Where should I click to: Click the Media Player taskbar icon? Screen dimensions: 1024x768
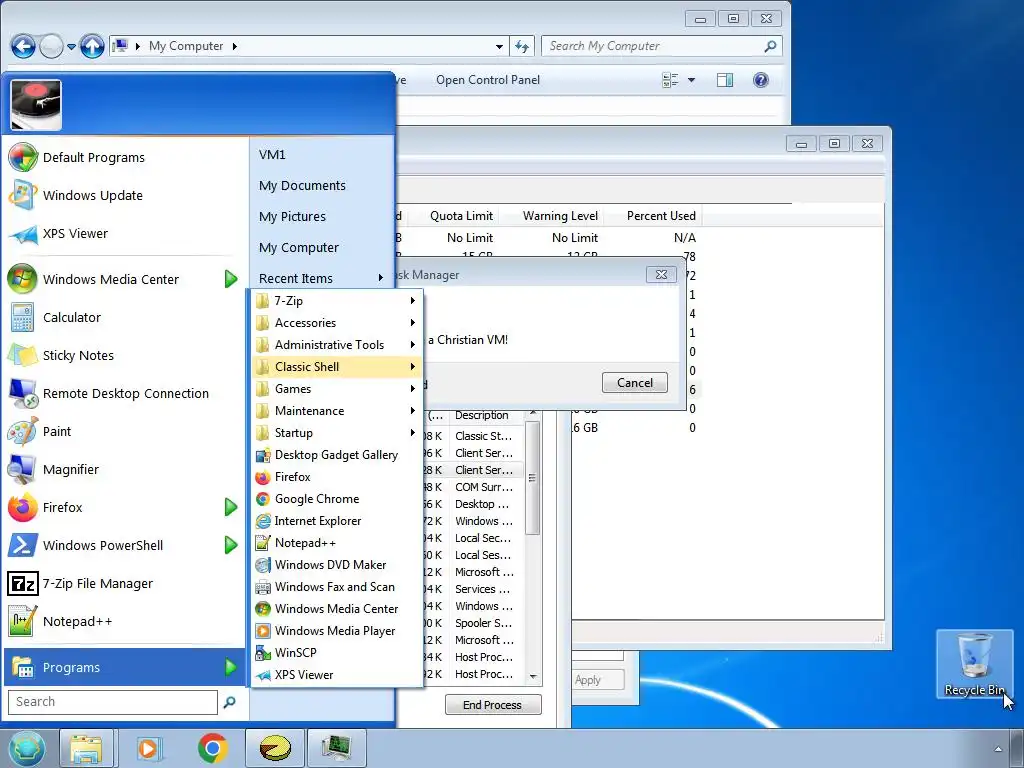(150, 748)
